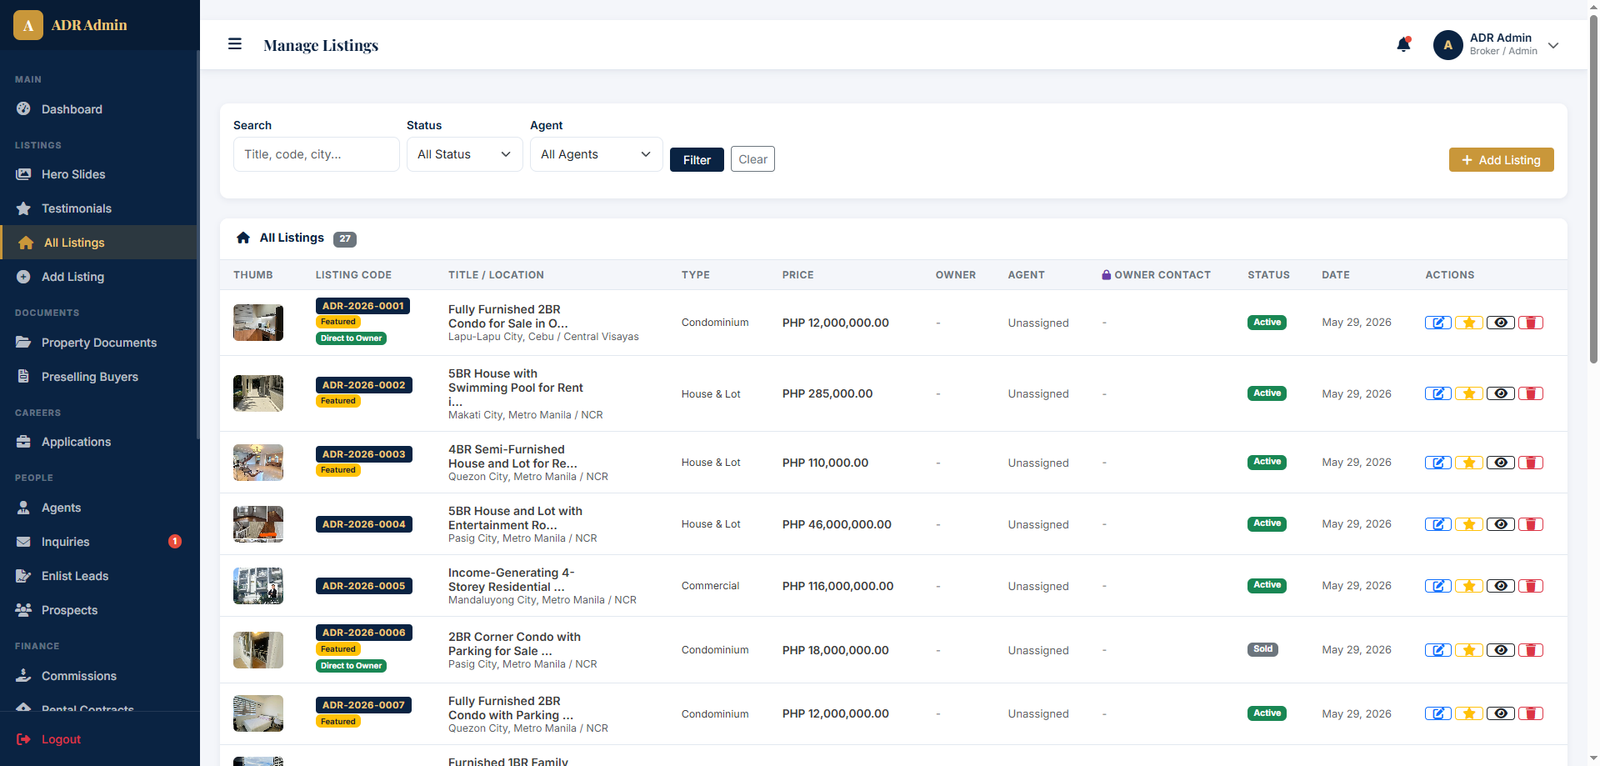Open the All Agents dropdown
This screenshot has width=1600, height=766.
coord(596,154)
